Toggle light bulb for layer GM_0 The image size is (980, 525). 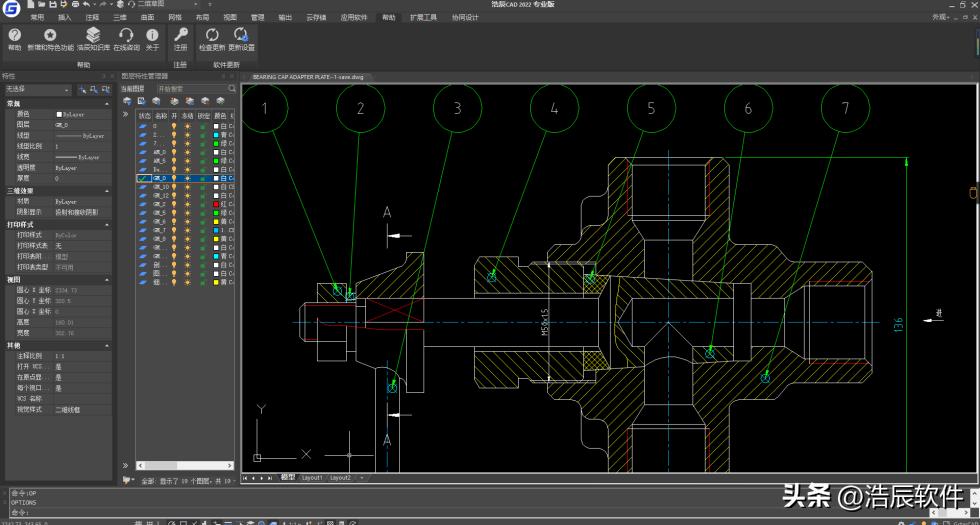174,178
